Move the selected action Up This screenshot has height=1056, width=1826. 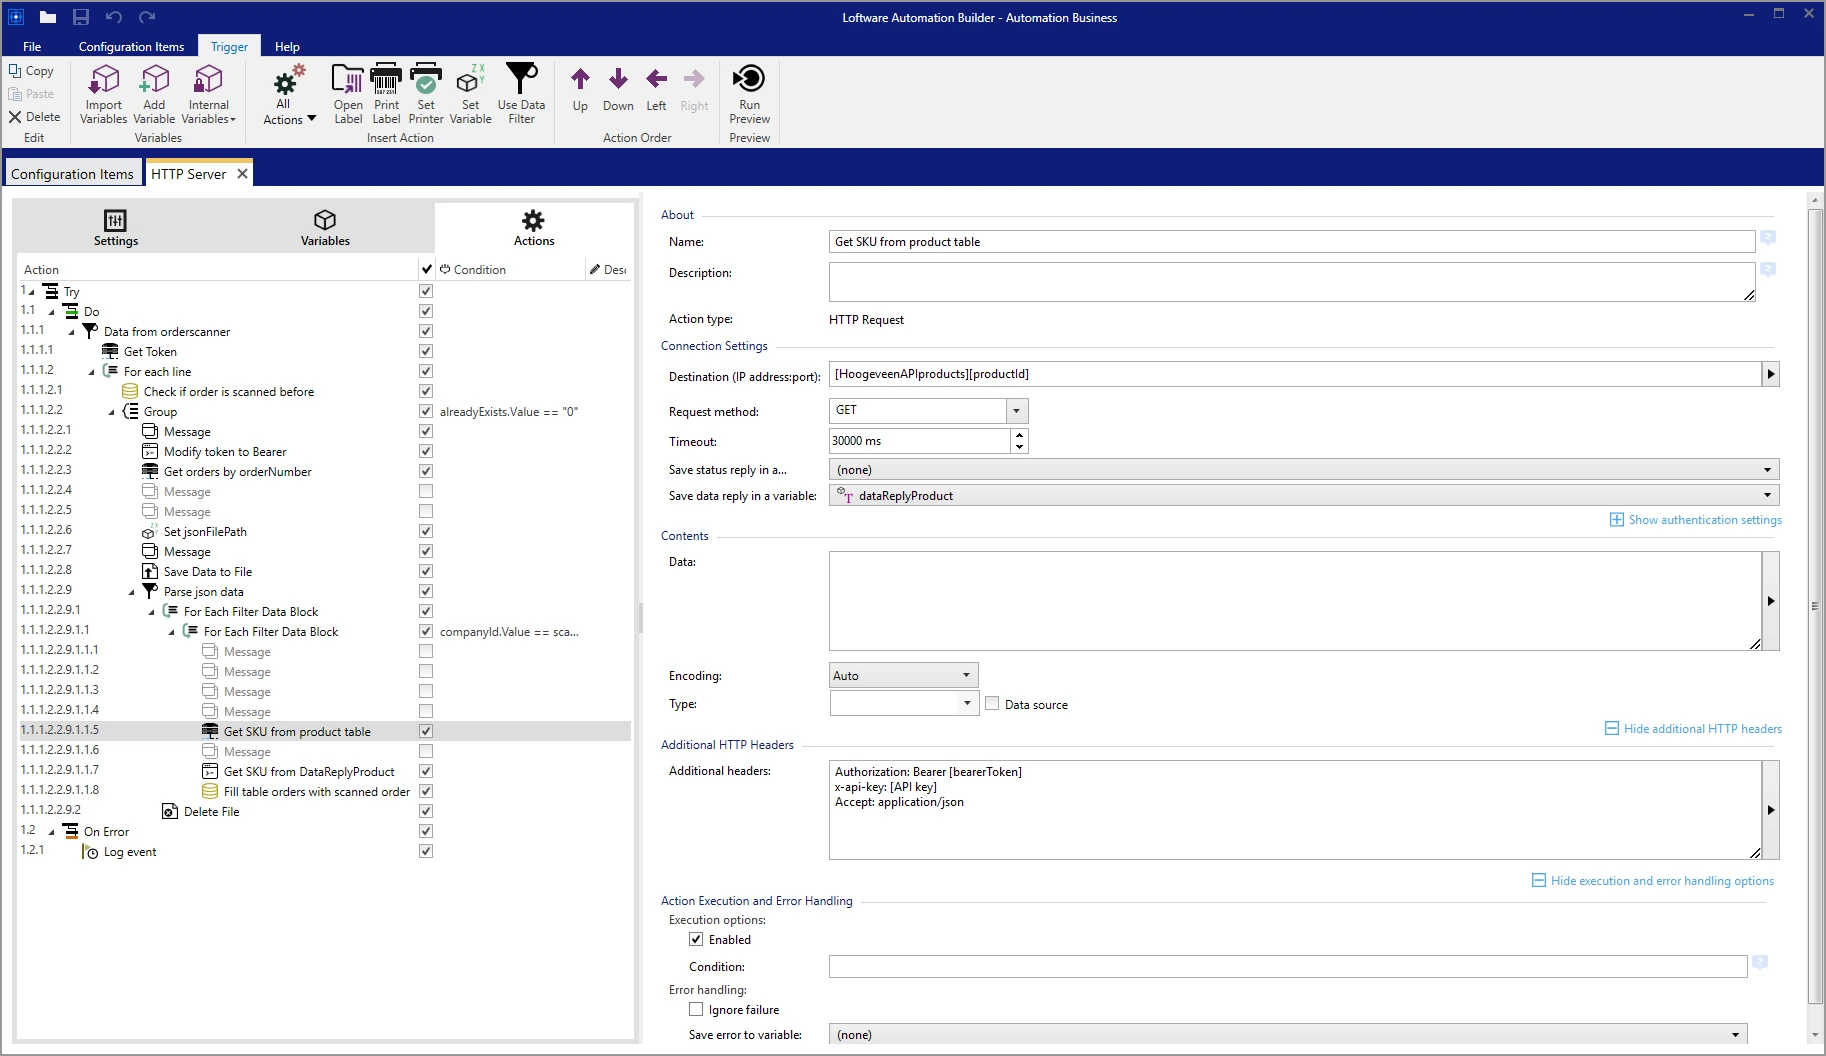[580, 90]
